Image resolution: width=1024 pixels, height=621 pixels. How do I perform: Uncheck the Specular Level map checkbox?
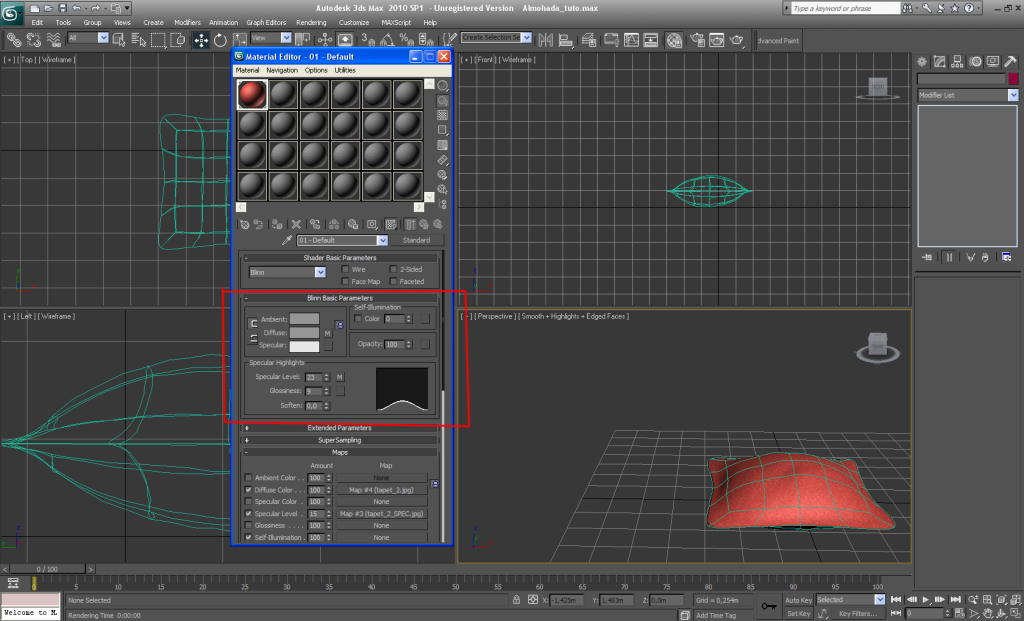pos(248,514)
